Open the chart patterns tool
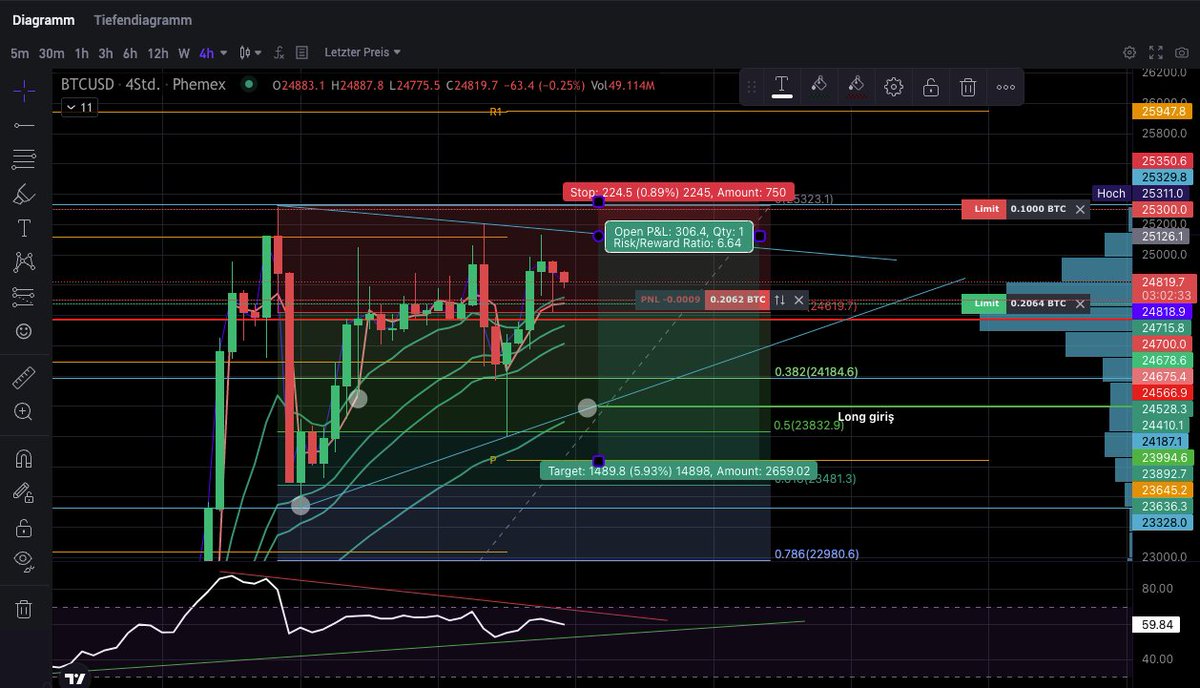This screenshot has width=1200, height=688. [x=25, y=262]
